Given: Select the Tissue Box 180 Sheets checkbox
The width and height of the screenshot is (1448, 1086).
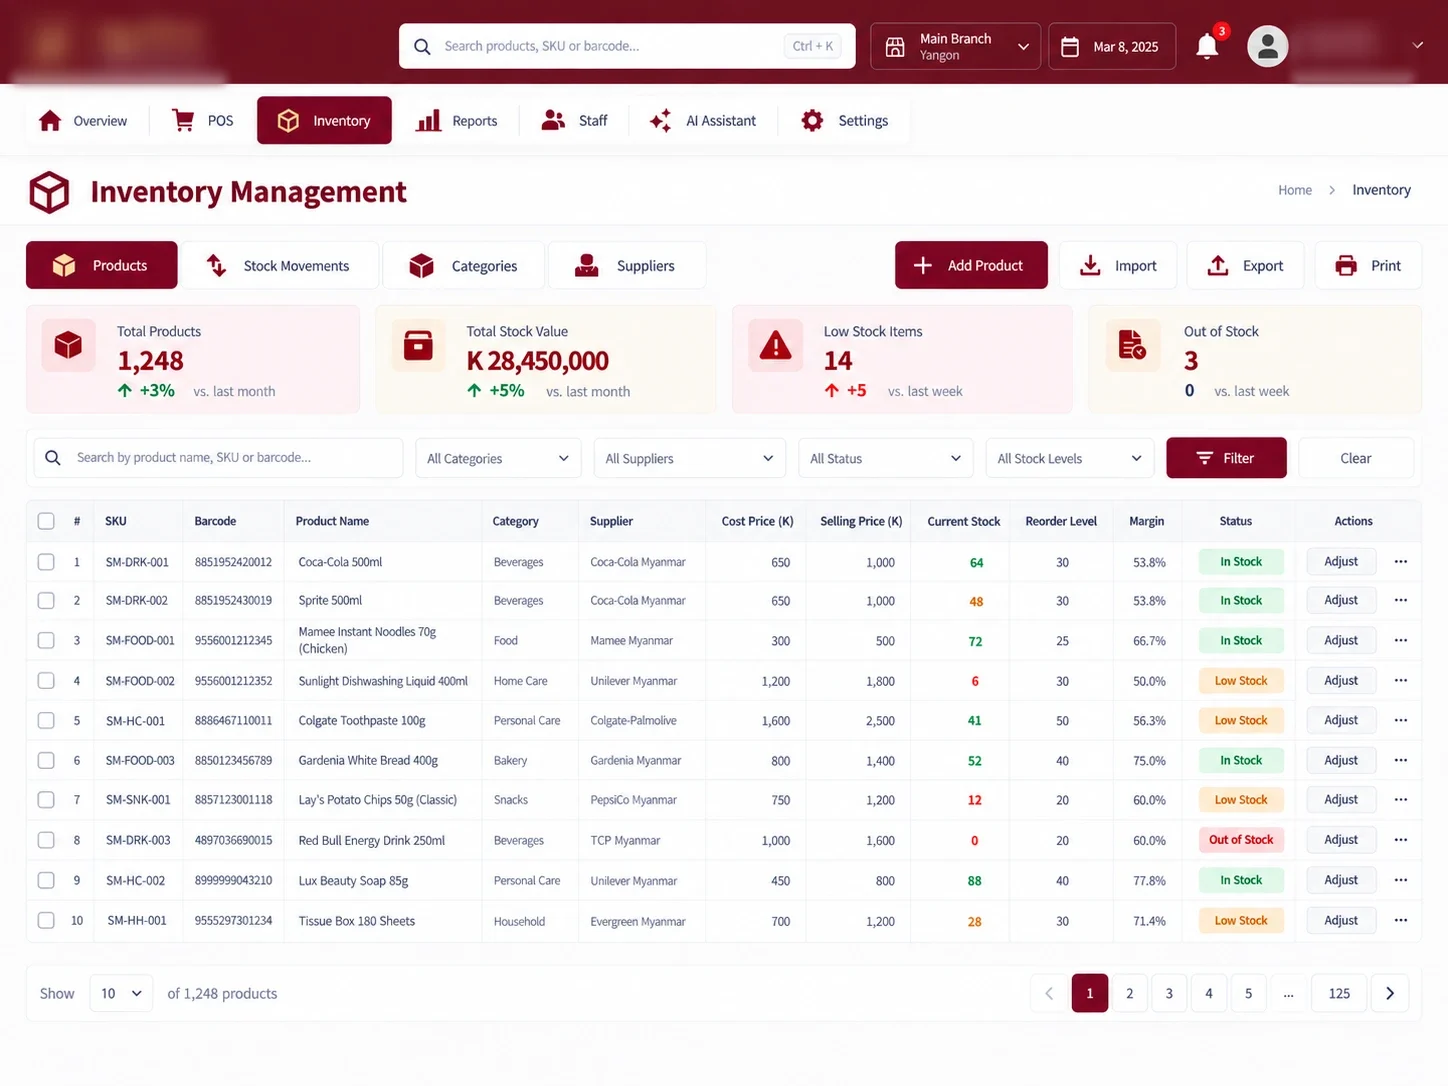Looking at the screenshot, I should click(46, 920).
